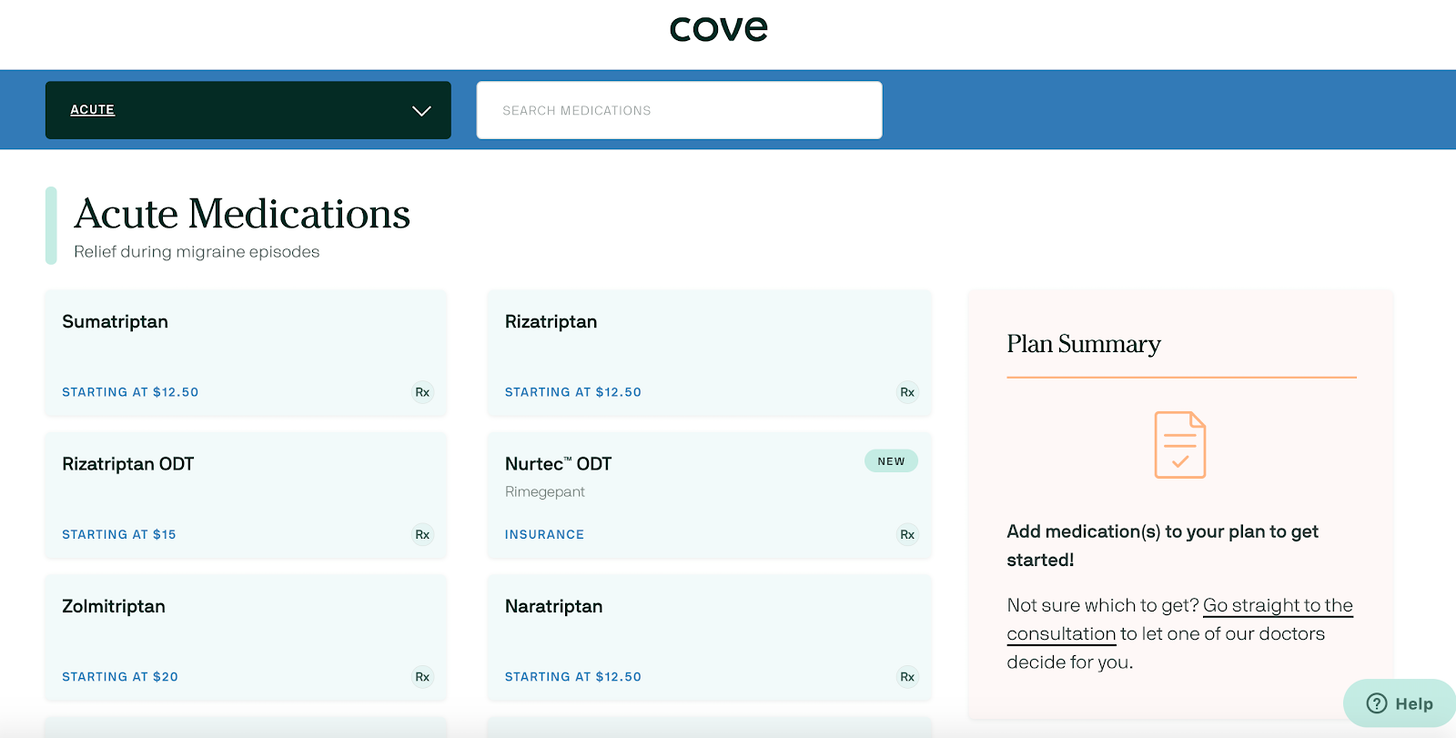
Task: Open the Rizatriptan ODT card
Action: (245, 495)
